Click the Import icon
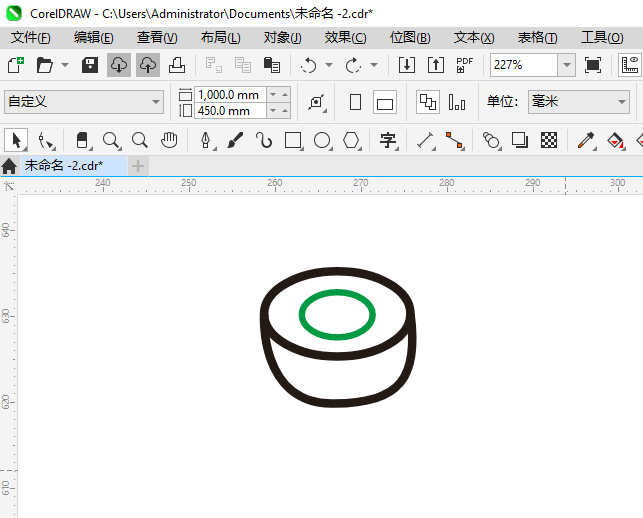Screen dimensions: 643x518 coord(407,65)
